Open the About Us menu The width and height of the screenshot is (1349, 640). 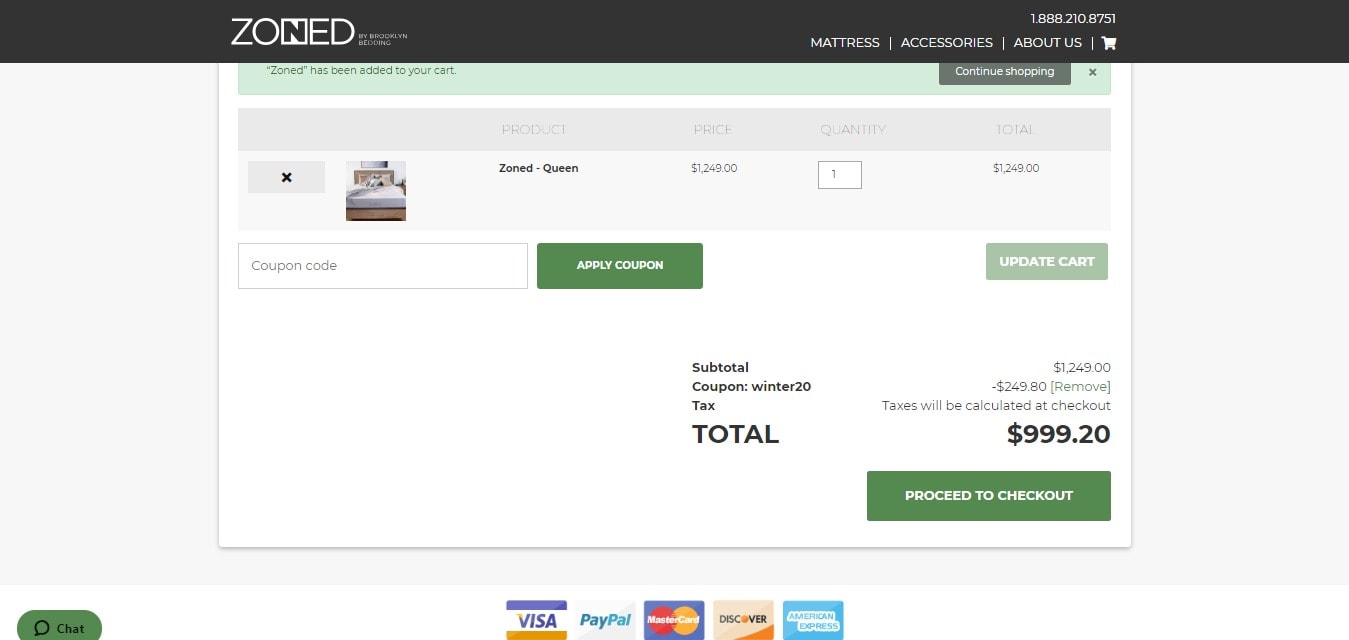click(x=1047, y=43)
